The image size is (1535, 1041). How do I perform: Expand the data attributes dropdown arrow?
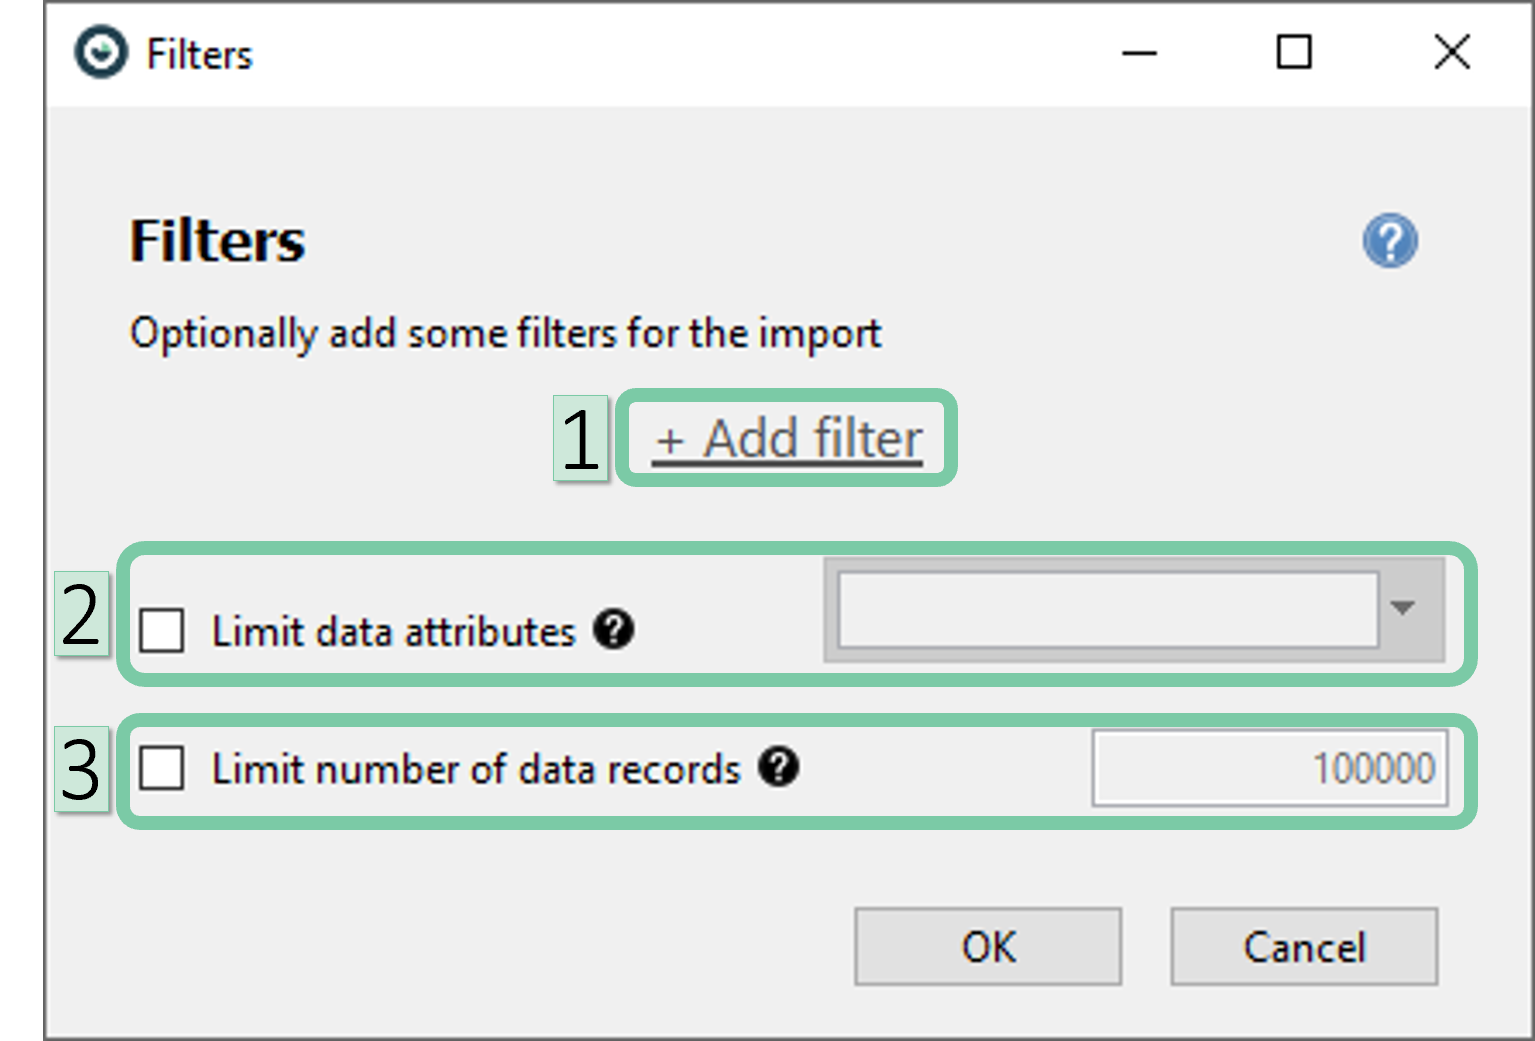(1403, 608)
